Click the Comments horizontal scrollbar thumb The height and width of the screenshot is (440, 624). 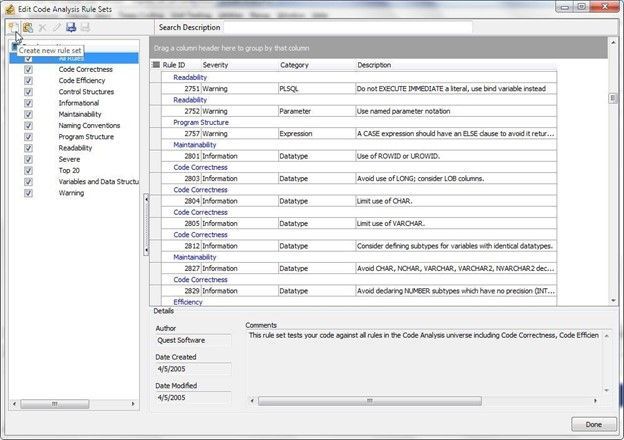pos(370,401)
